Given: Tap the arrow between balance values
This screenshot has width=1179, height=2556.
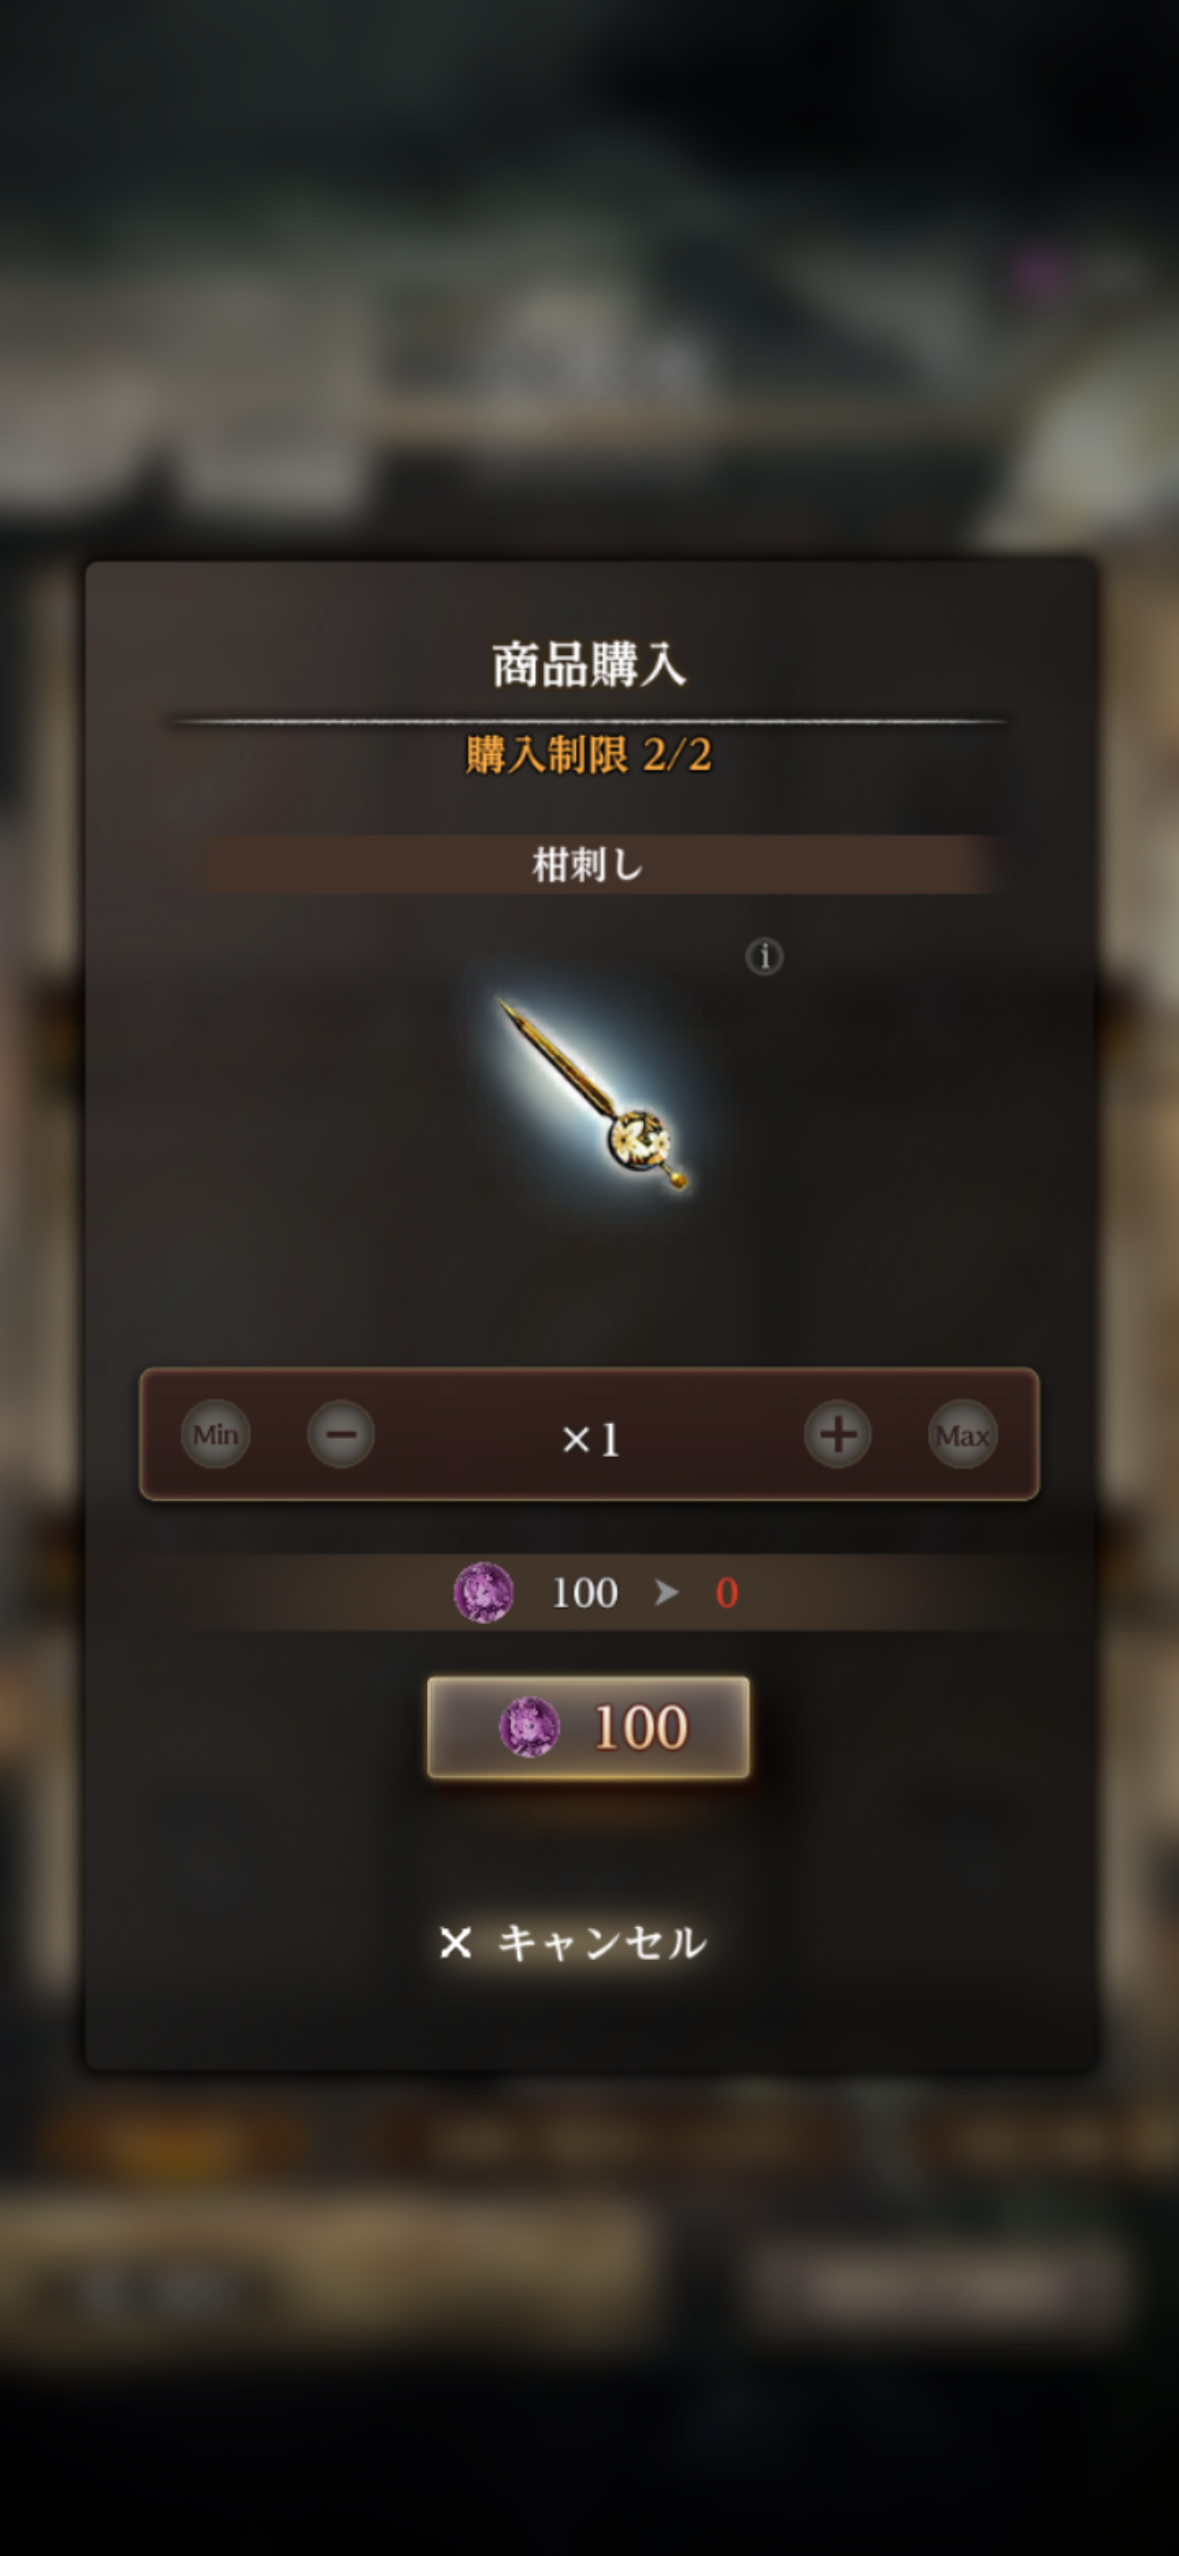Looking at the screenshot, I should [x=667, y=1592].
